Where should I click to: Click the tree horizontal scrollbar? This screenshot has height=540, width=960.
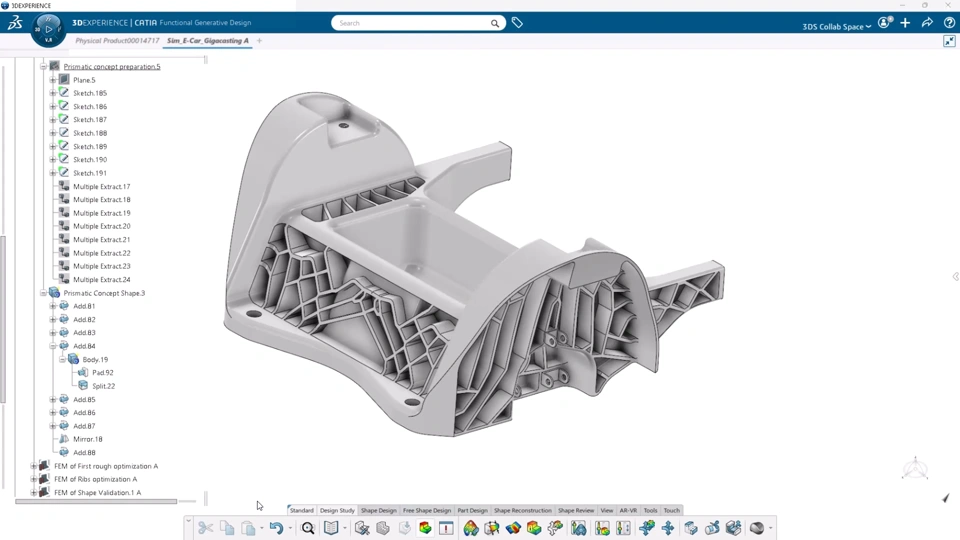coord(96,501)
